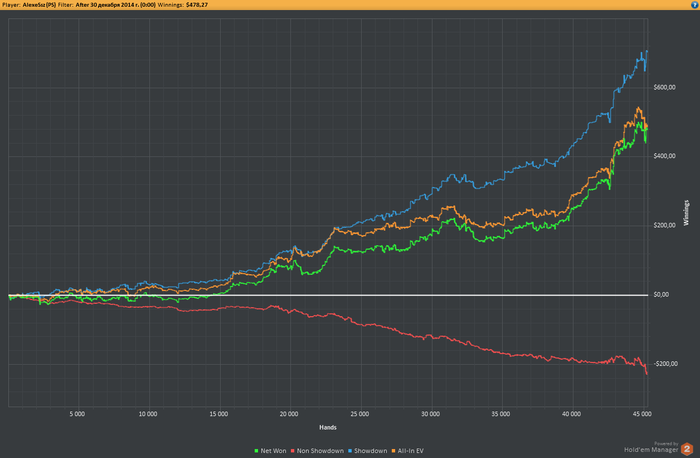Select the 10 000 hands tick label
Image resolution: width=700 pixels, height=458 pixels.
pos(148,414)
